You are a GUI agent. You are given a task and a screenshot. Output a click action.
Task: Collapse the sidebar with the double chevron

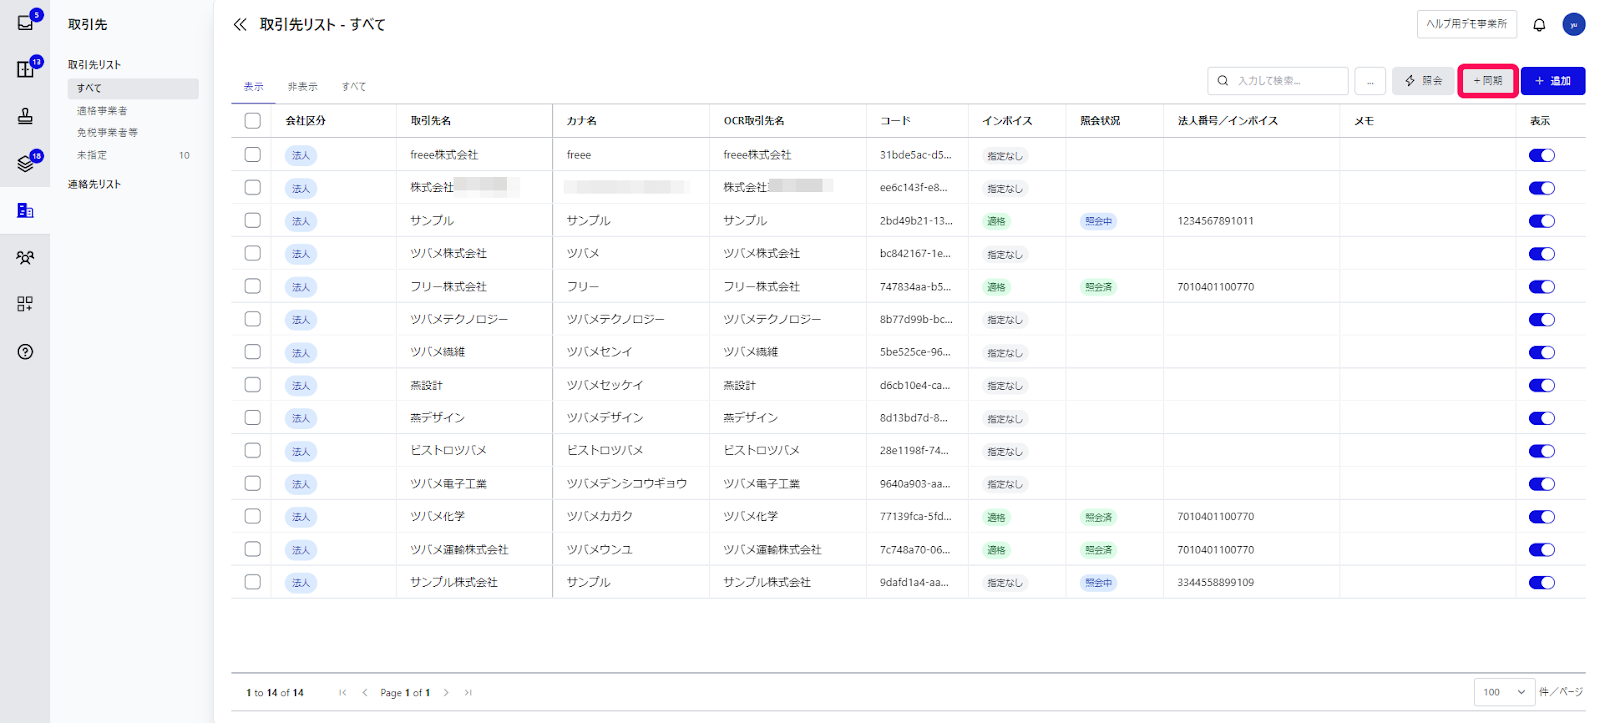point(240,24)
